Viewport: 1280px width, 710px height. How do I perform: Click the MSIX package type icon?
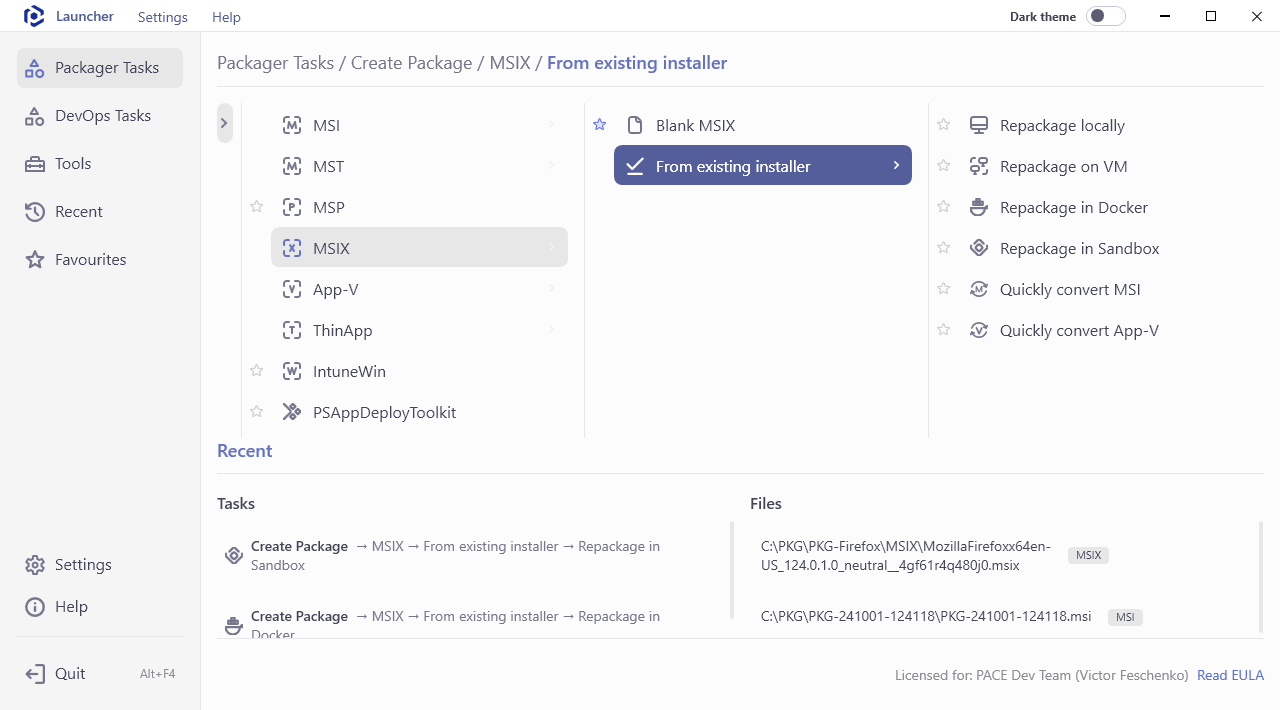(x=292, y=249)
